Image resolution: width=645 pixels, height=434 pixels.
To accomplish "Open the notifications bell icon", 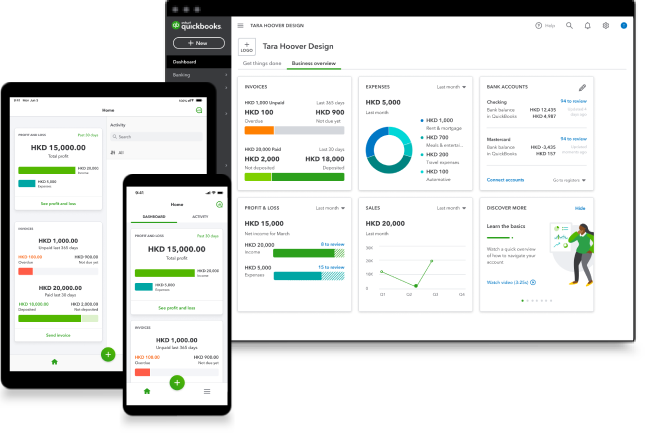I will click(x=587, y=26).
